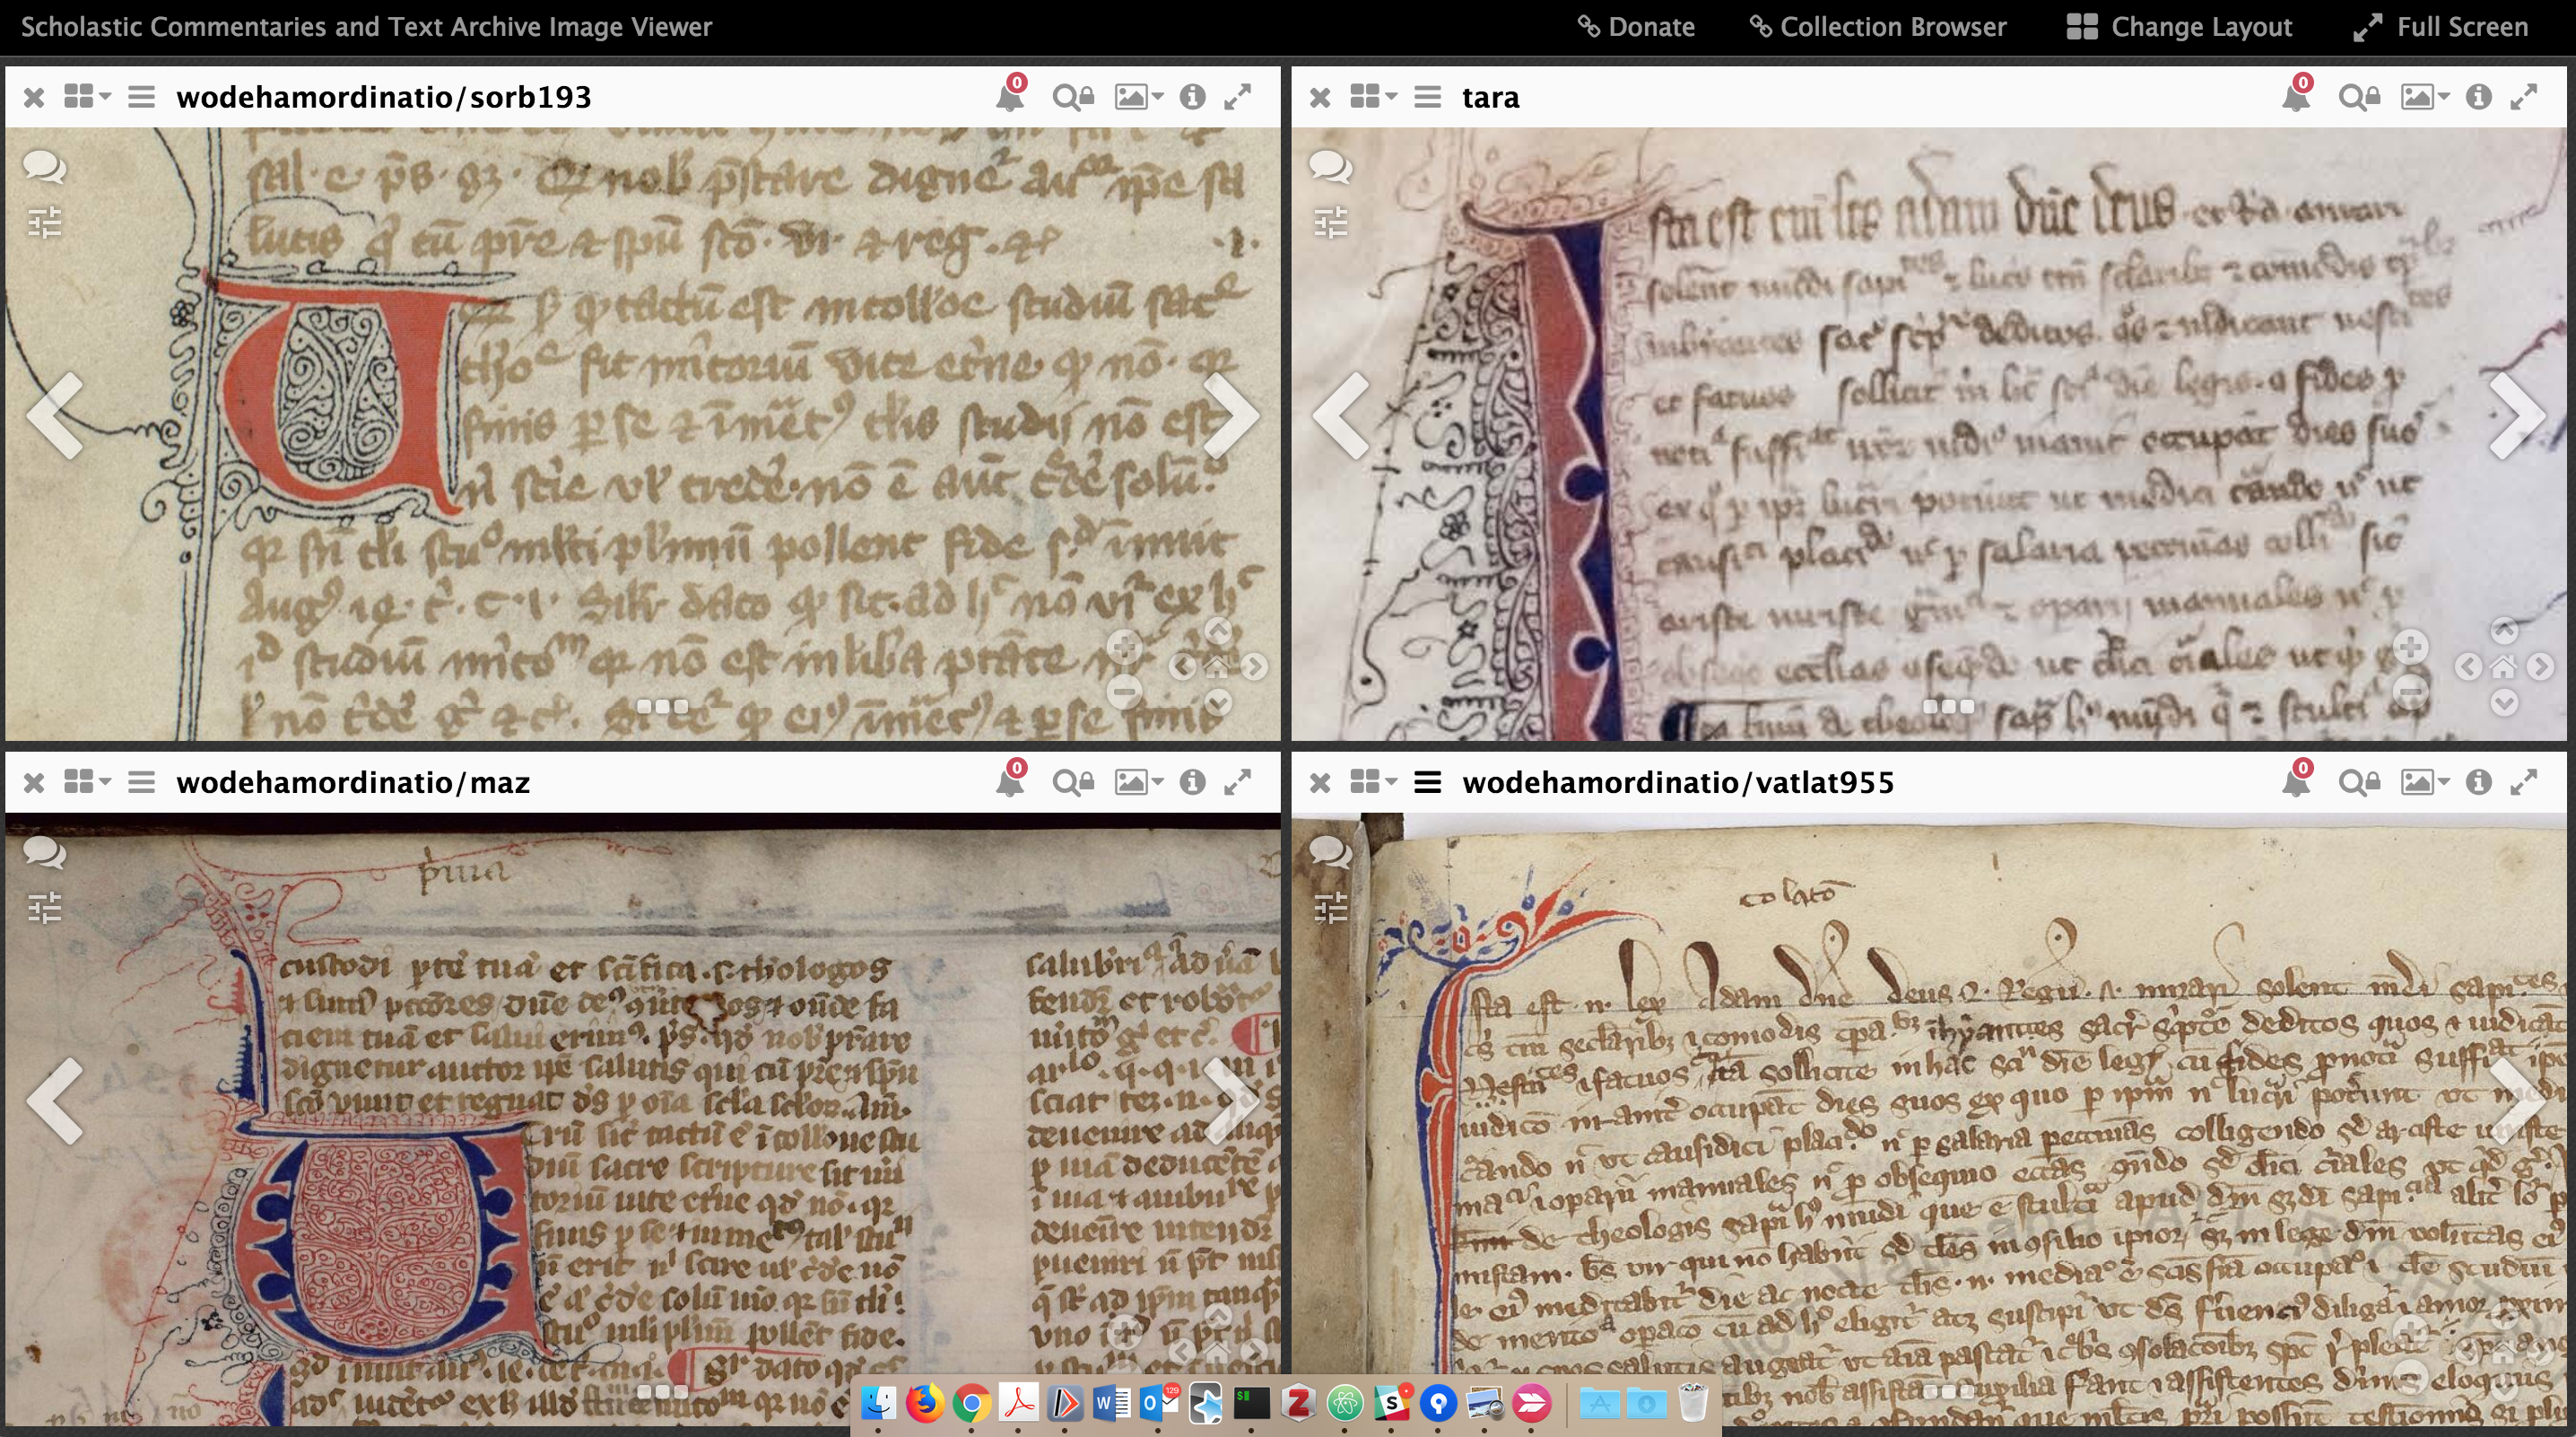The image size is (2576, 1437).
Task: Open the Change Layout menu
Action: pos(2179,27)
